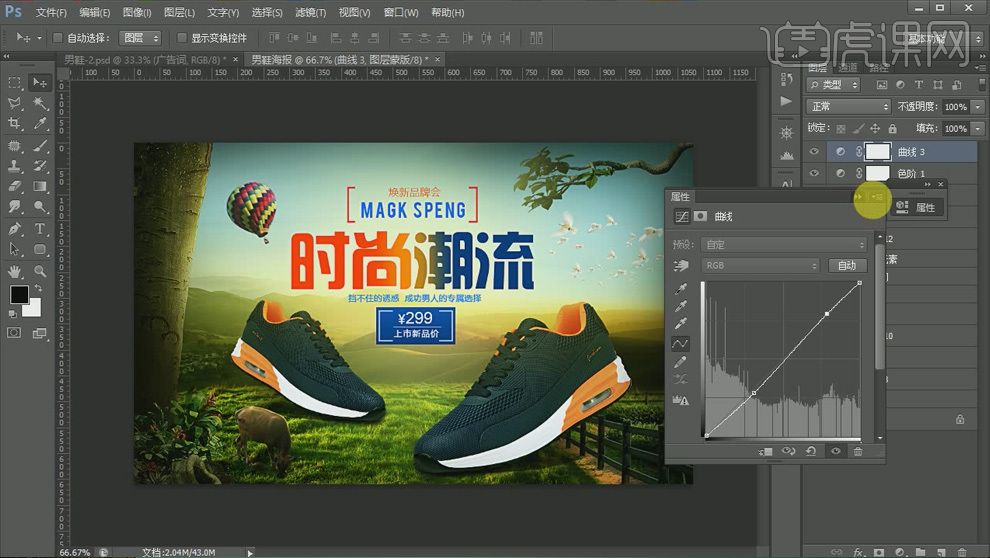The image size is (990, 558).
Task: Enable the 自动选择 checkbox
Action: tap(57, 38)
